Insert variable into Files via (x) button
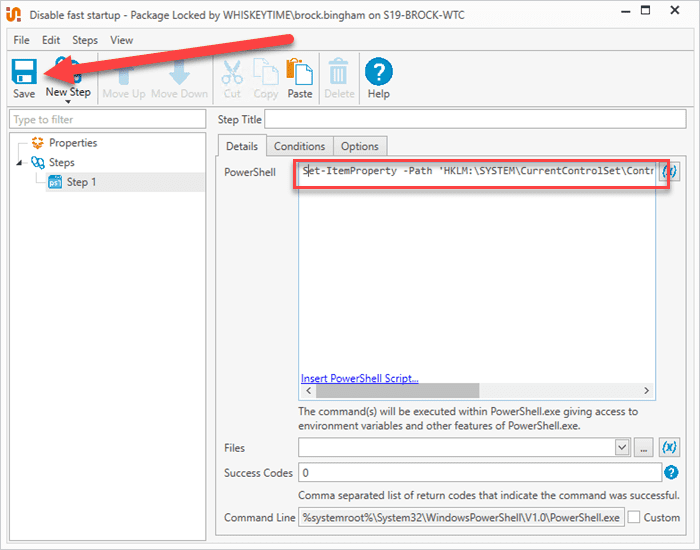The width and height of the screenshot is (700, 550). (669, 447)
